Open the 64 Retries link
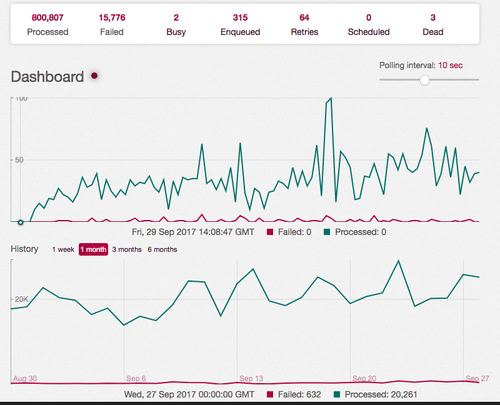The height and width of the screenshot is (405, 500). [x=304, y=24]
